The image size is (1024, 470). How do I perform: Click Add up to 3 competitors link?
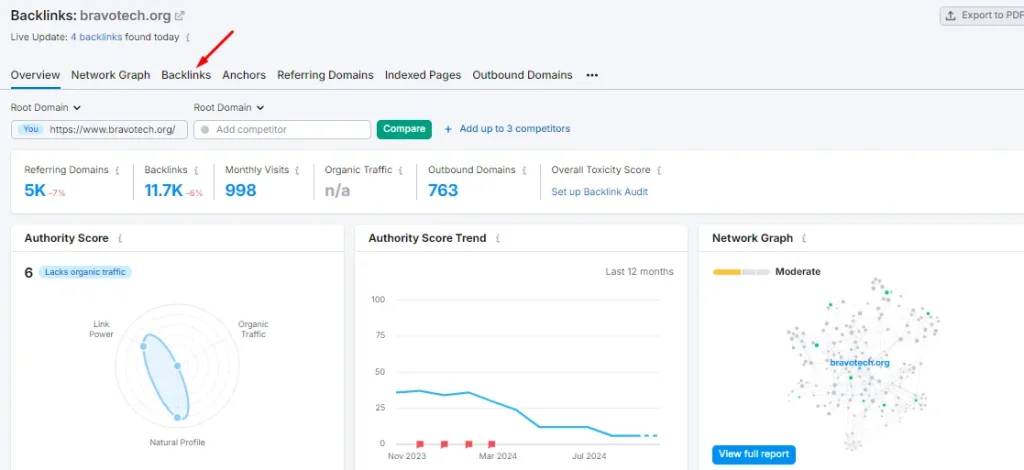pyautogui.click(x=515, y=129)
